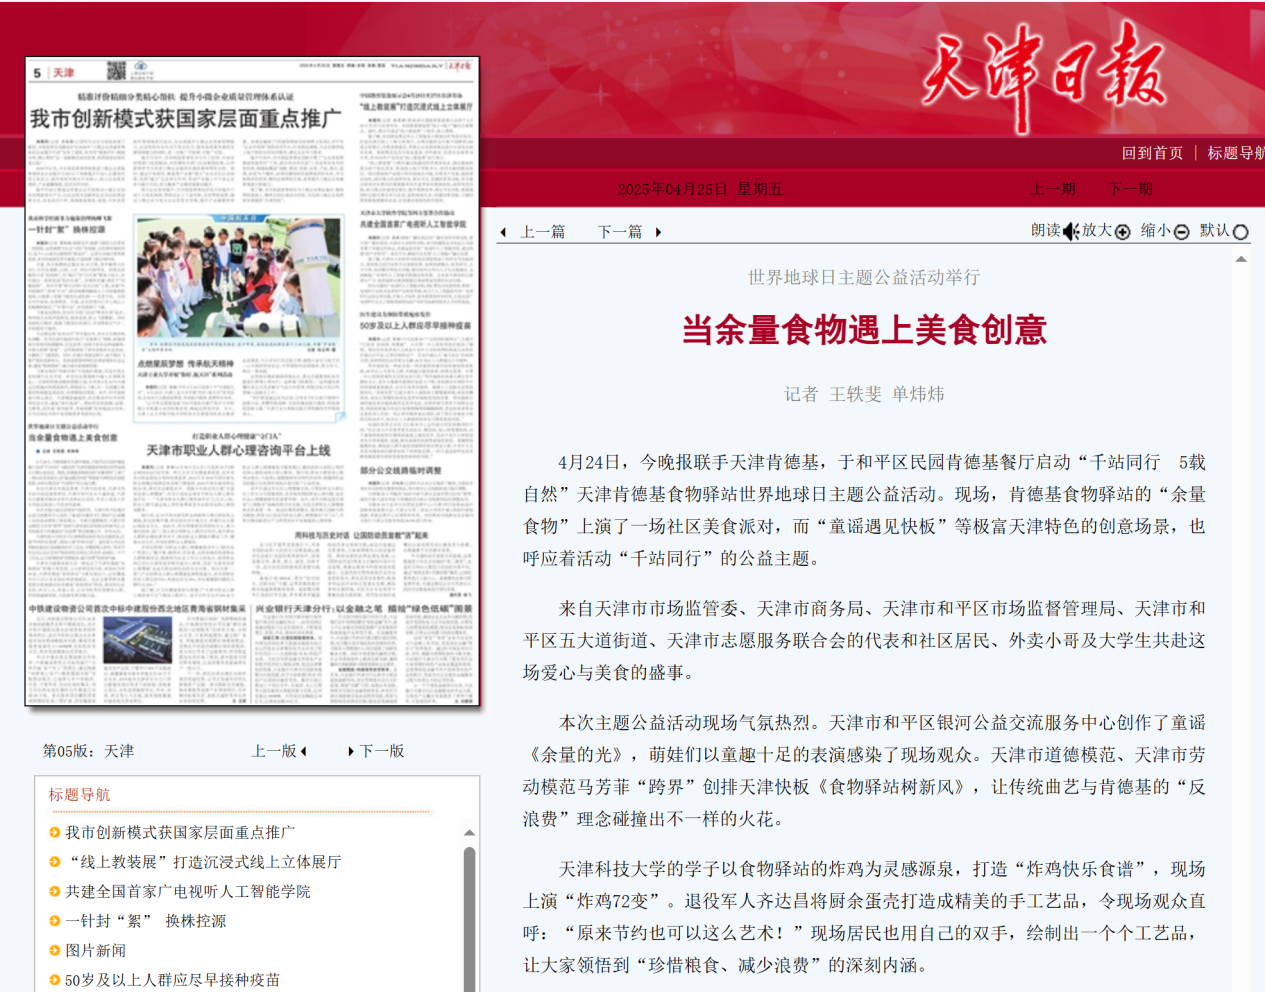Screen dimensions: 1265x992
Task: Click the default font size circle icon
Action: pyautogui.click(x=1240, y=232)
